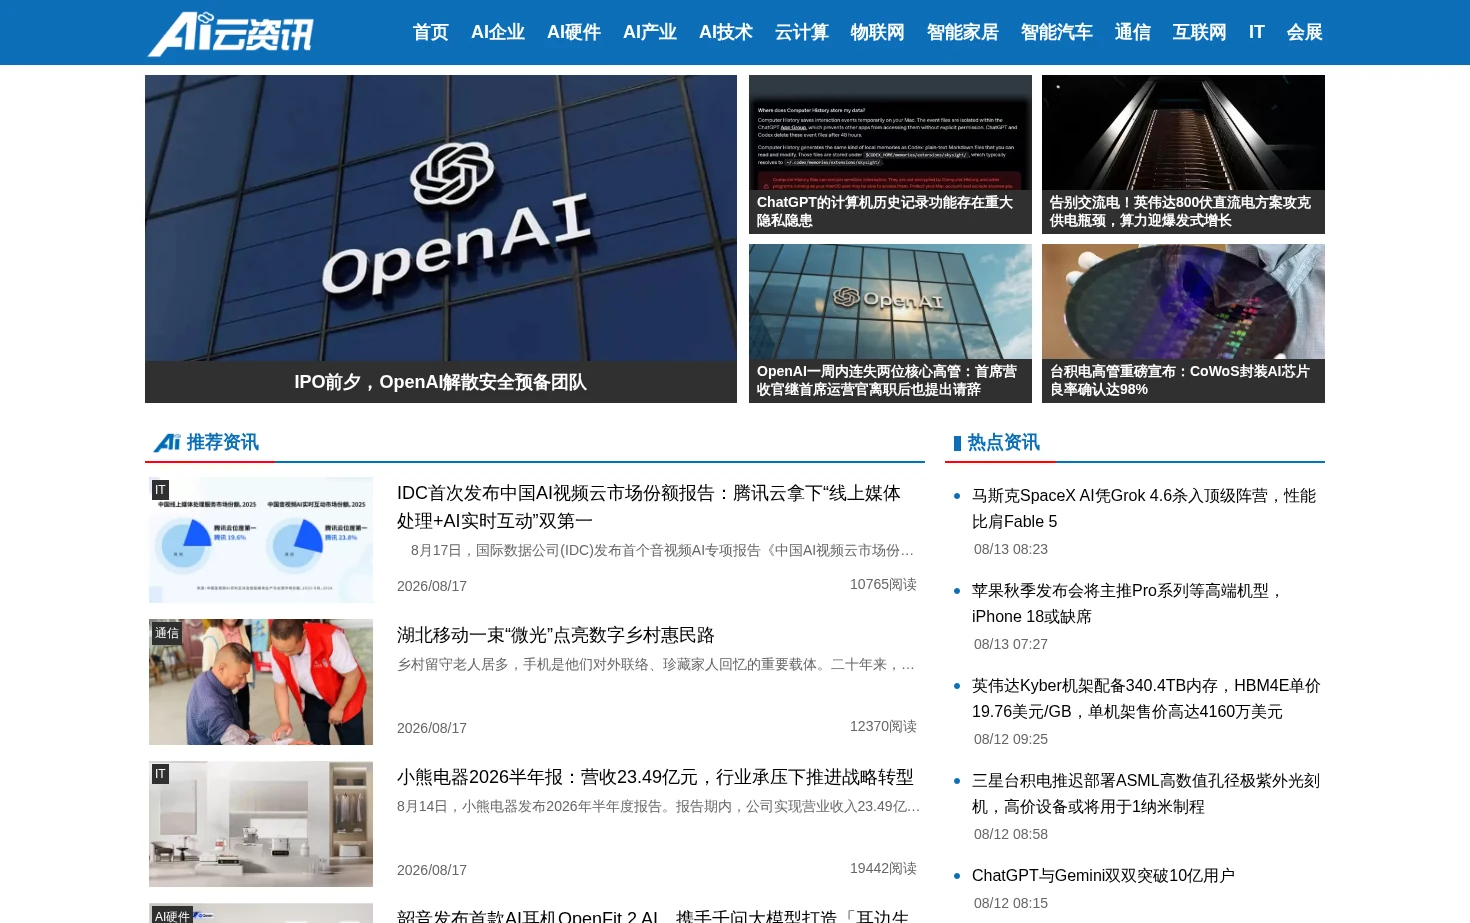Click the AI硬件 tag on bottom thumbnail
Screen dimensions: 1470x923
(172, 915)
